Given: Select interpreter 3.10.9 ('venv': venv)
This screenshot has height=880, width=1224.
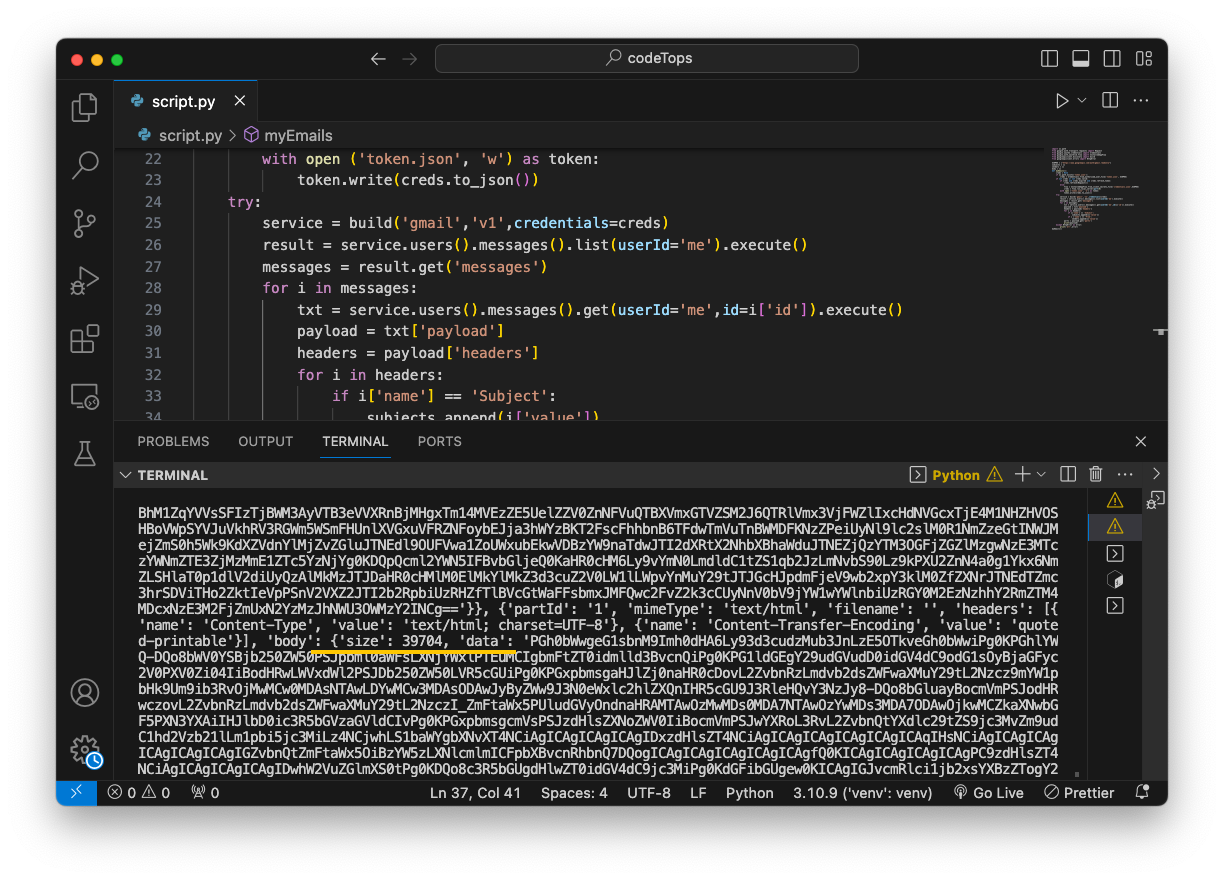Looking at the screenshot, I should click(861, 793).
